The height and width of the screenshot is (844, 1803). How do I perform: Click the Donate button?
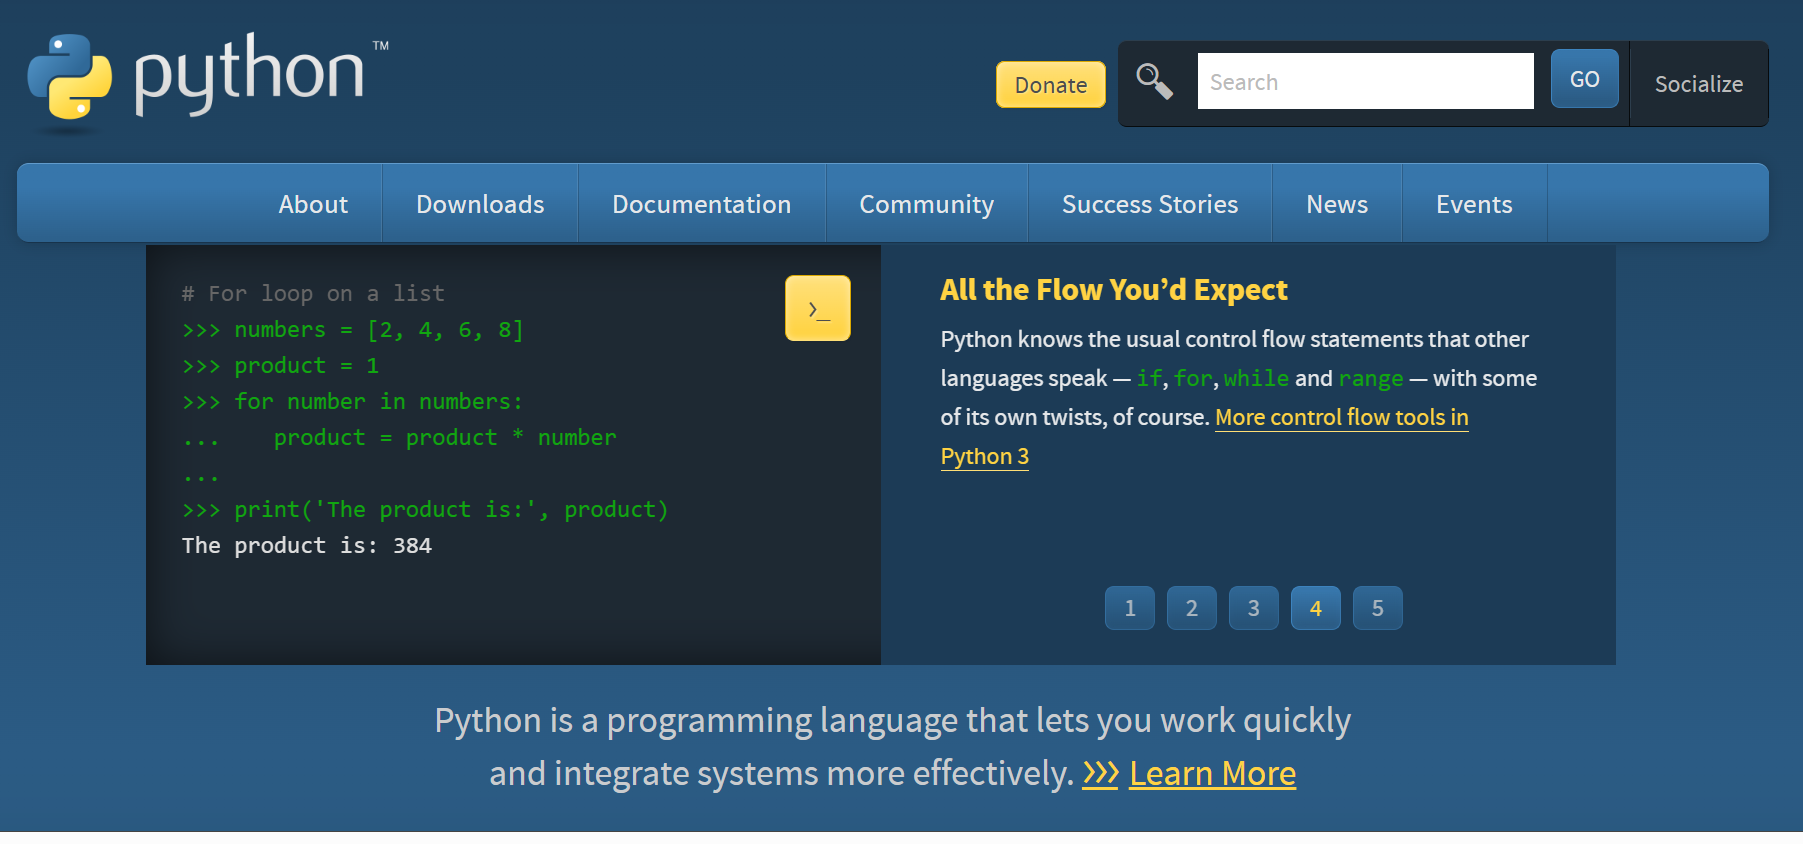tap(1051, 85)
